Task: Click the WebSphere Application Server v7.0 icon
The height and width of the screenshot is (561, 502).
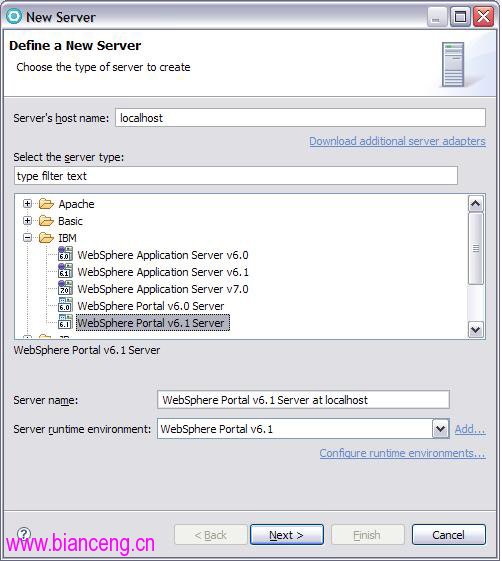Action: (x=65, y=288)
